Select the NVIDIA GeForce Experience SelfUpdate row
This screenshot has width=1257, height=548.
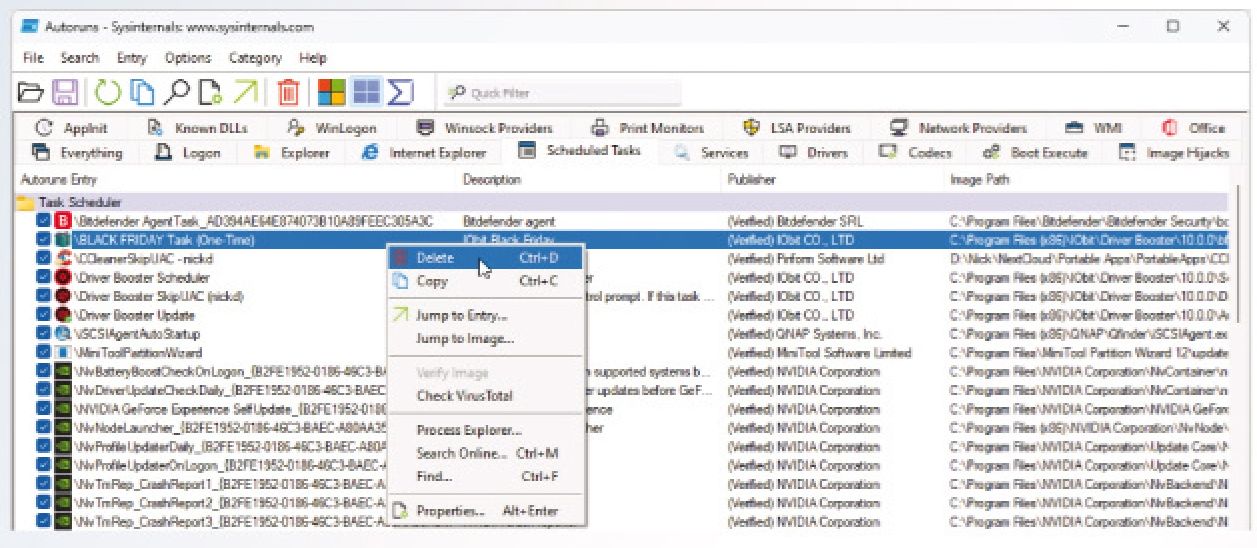pos(622,409)
